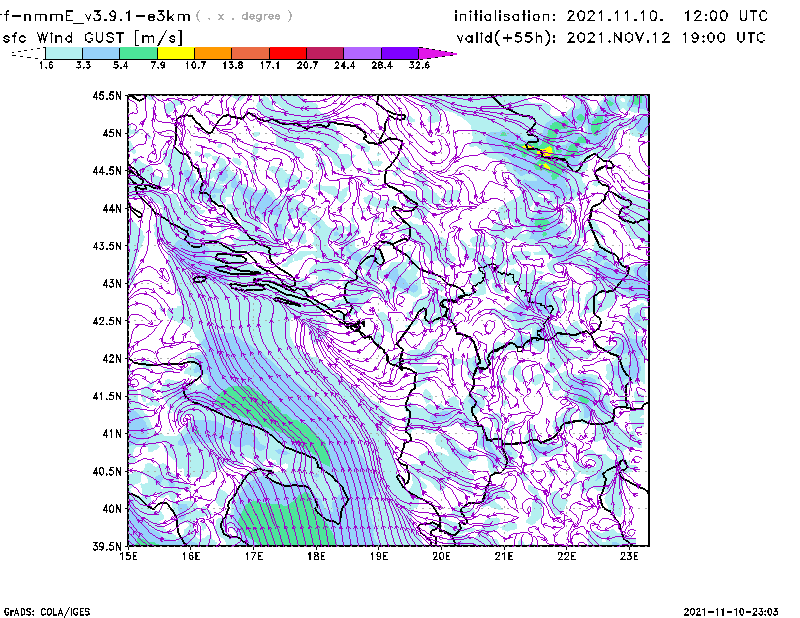This screenshot has width=800, height=618.
Task: Pick the red 17.1–20.7 legend swatch
Action: [x=288, y=53]
